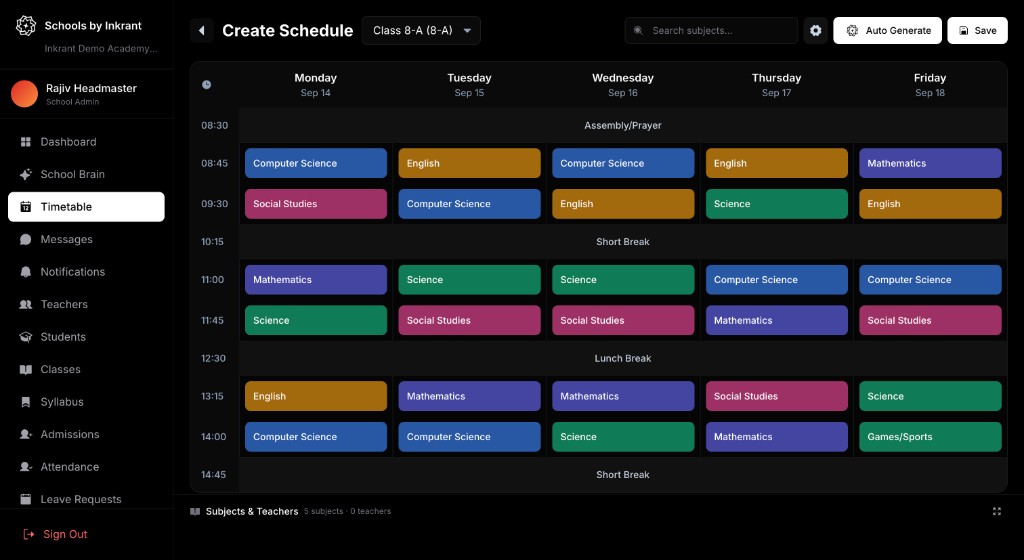Select Monday 09:30 Social Studies block
The width and height of the screenshot is (1024, 560).
coord(316,204)
